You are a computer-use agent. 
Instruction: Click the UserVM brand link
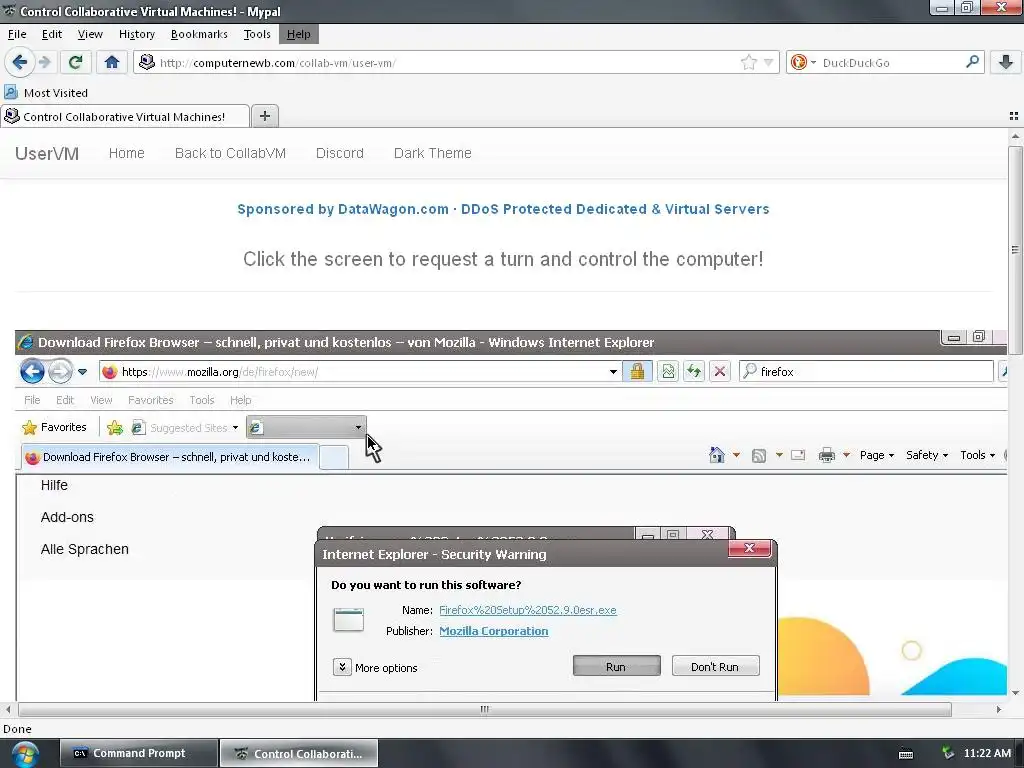[x=47, y=153]
